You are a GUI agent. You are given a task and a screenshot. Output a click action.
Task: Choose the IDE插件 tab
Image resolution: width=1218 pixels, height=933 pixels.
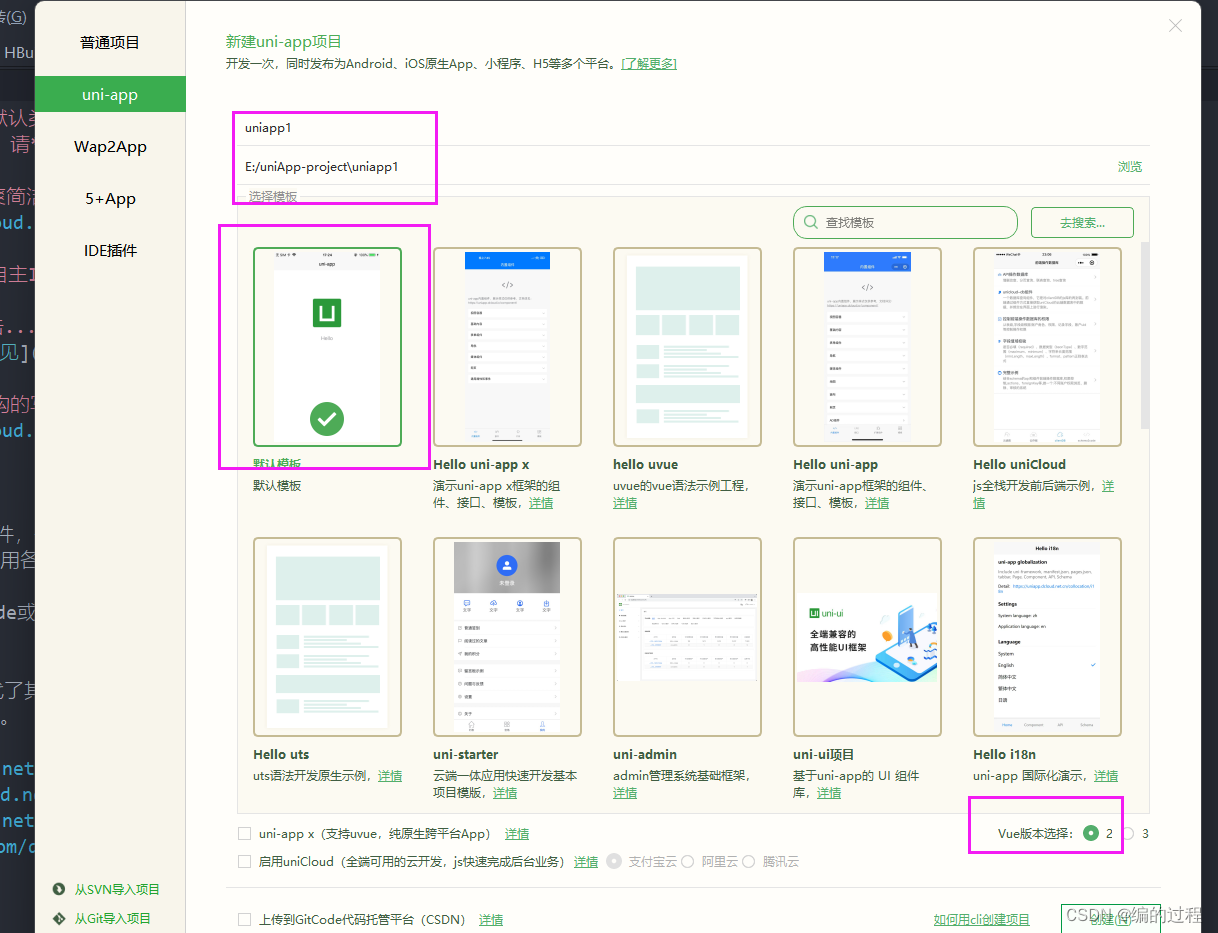click(x=110, y=251)
